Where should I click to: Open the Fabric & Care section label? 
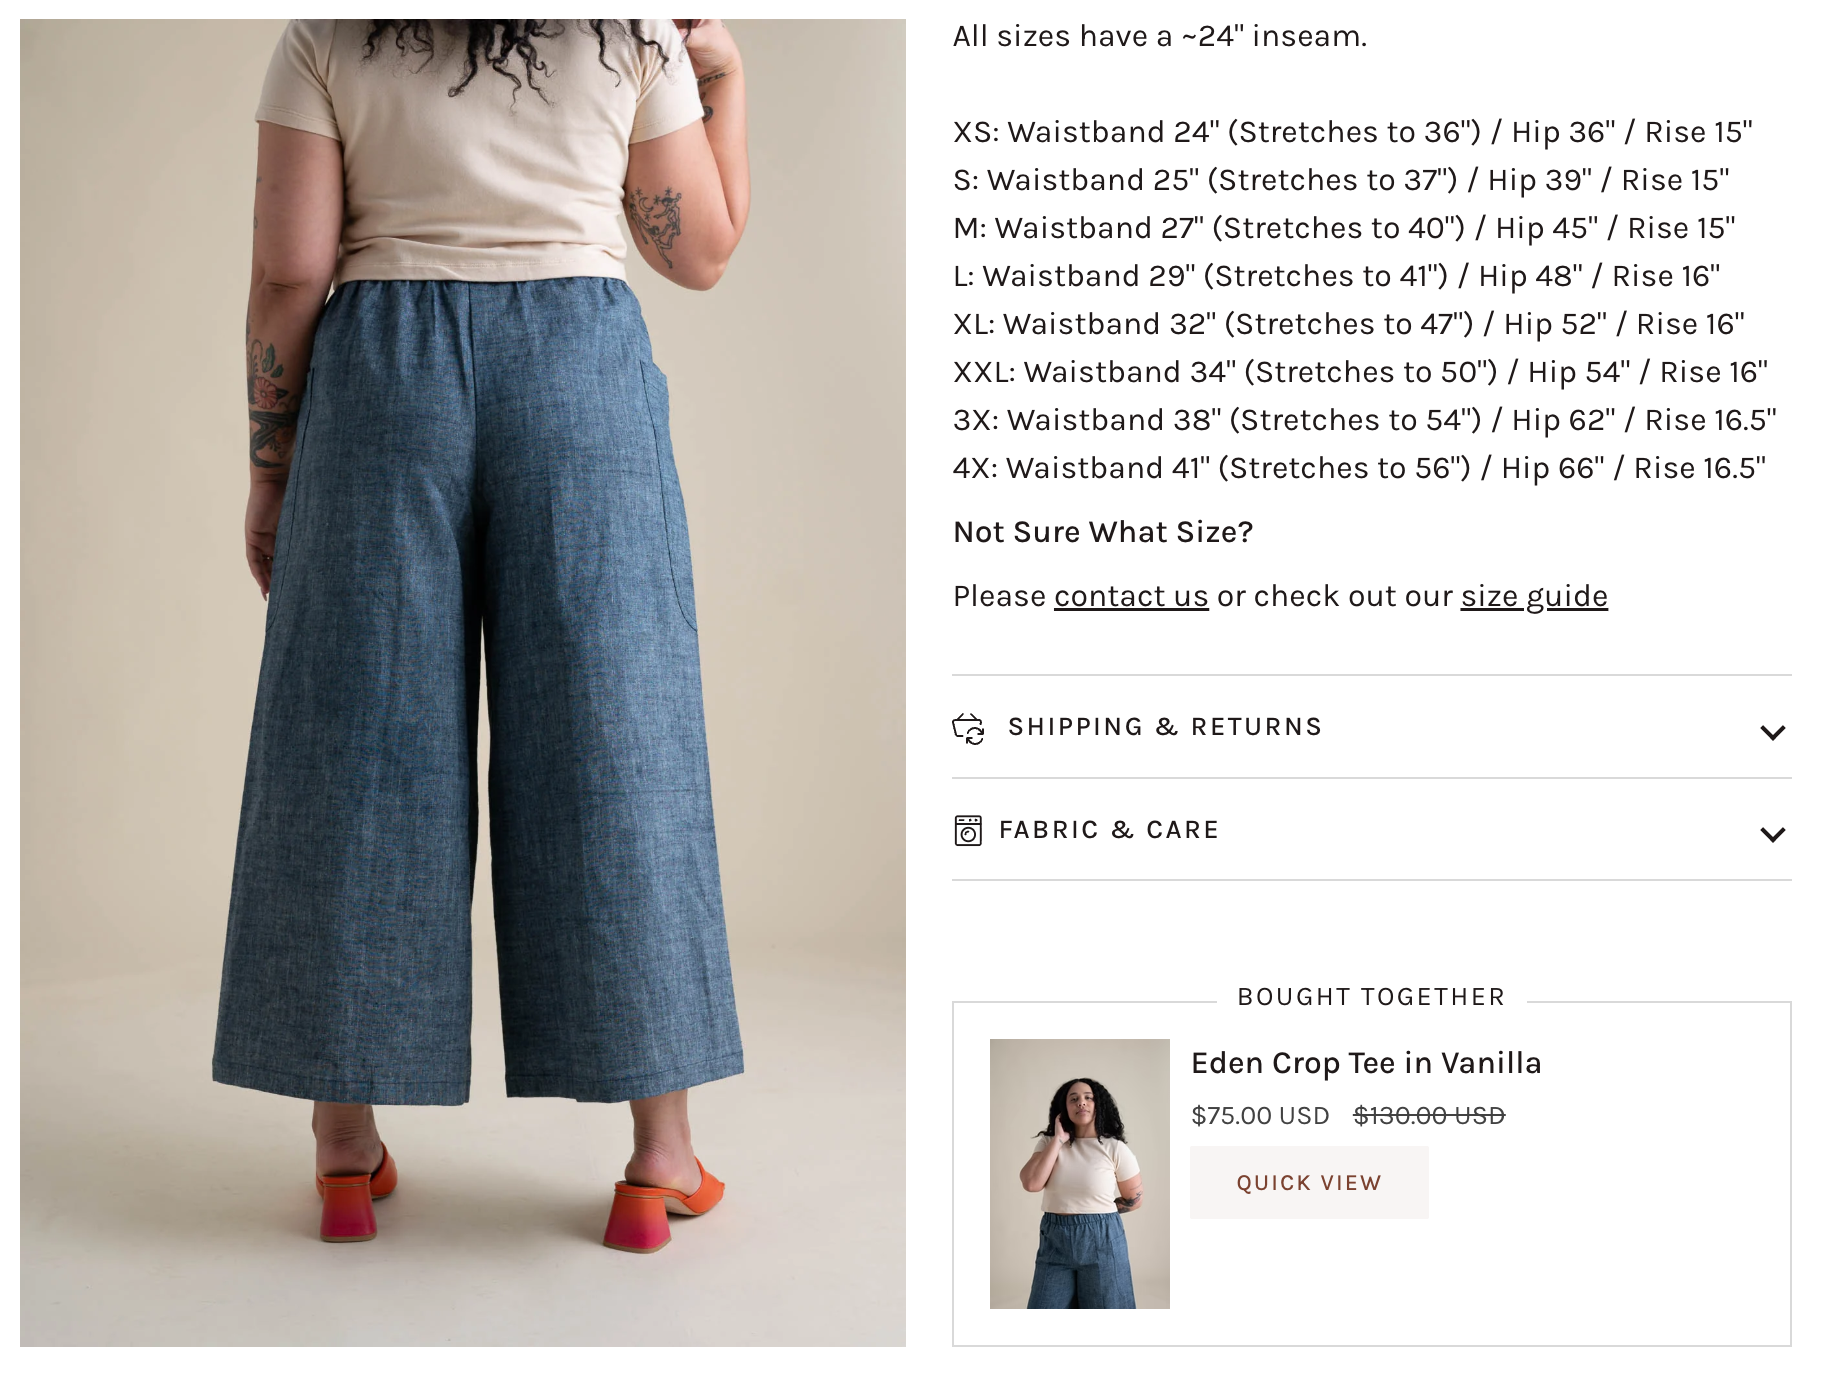tap(1109, 830)
